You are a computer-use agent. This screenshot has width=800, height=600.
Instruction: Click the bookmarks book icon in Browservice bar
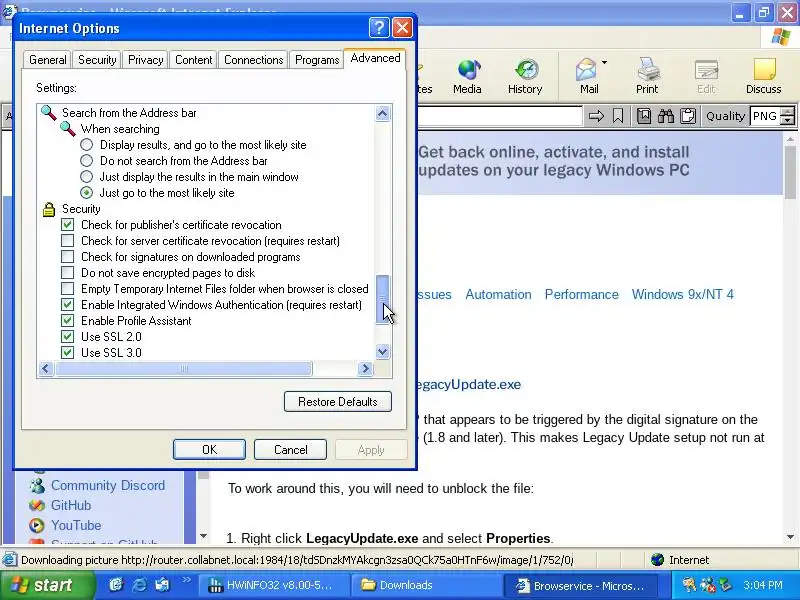coord(644,116)
